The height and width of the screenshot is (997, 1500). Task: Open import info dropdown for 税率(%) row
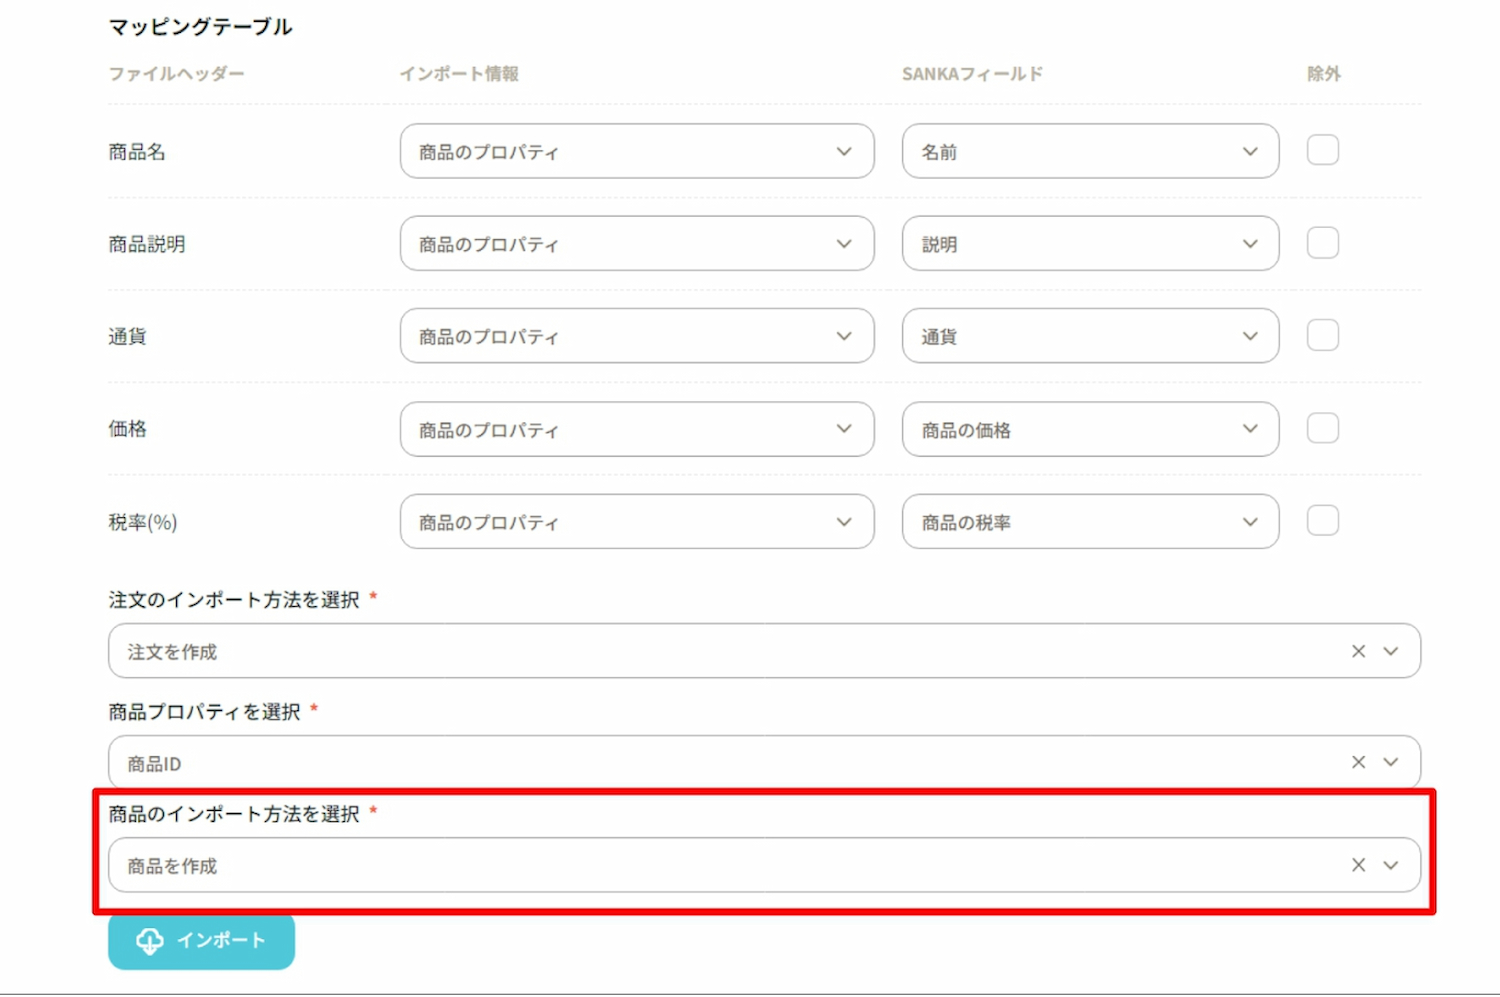(x=637, y=522)
